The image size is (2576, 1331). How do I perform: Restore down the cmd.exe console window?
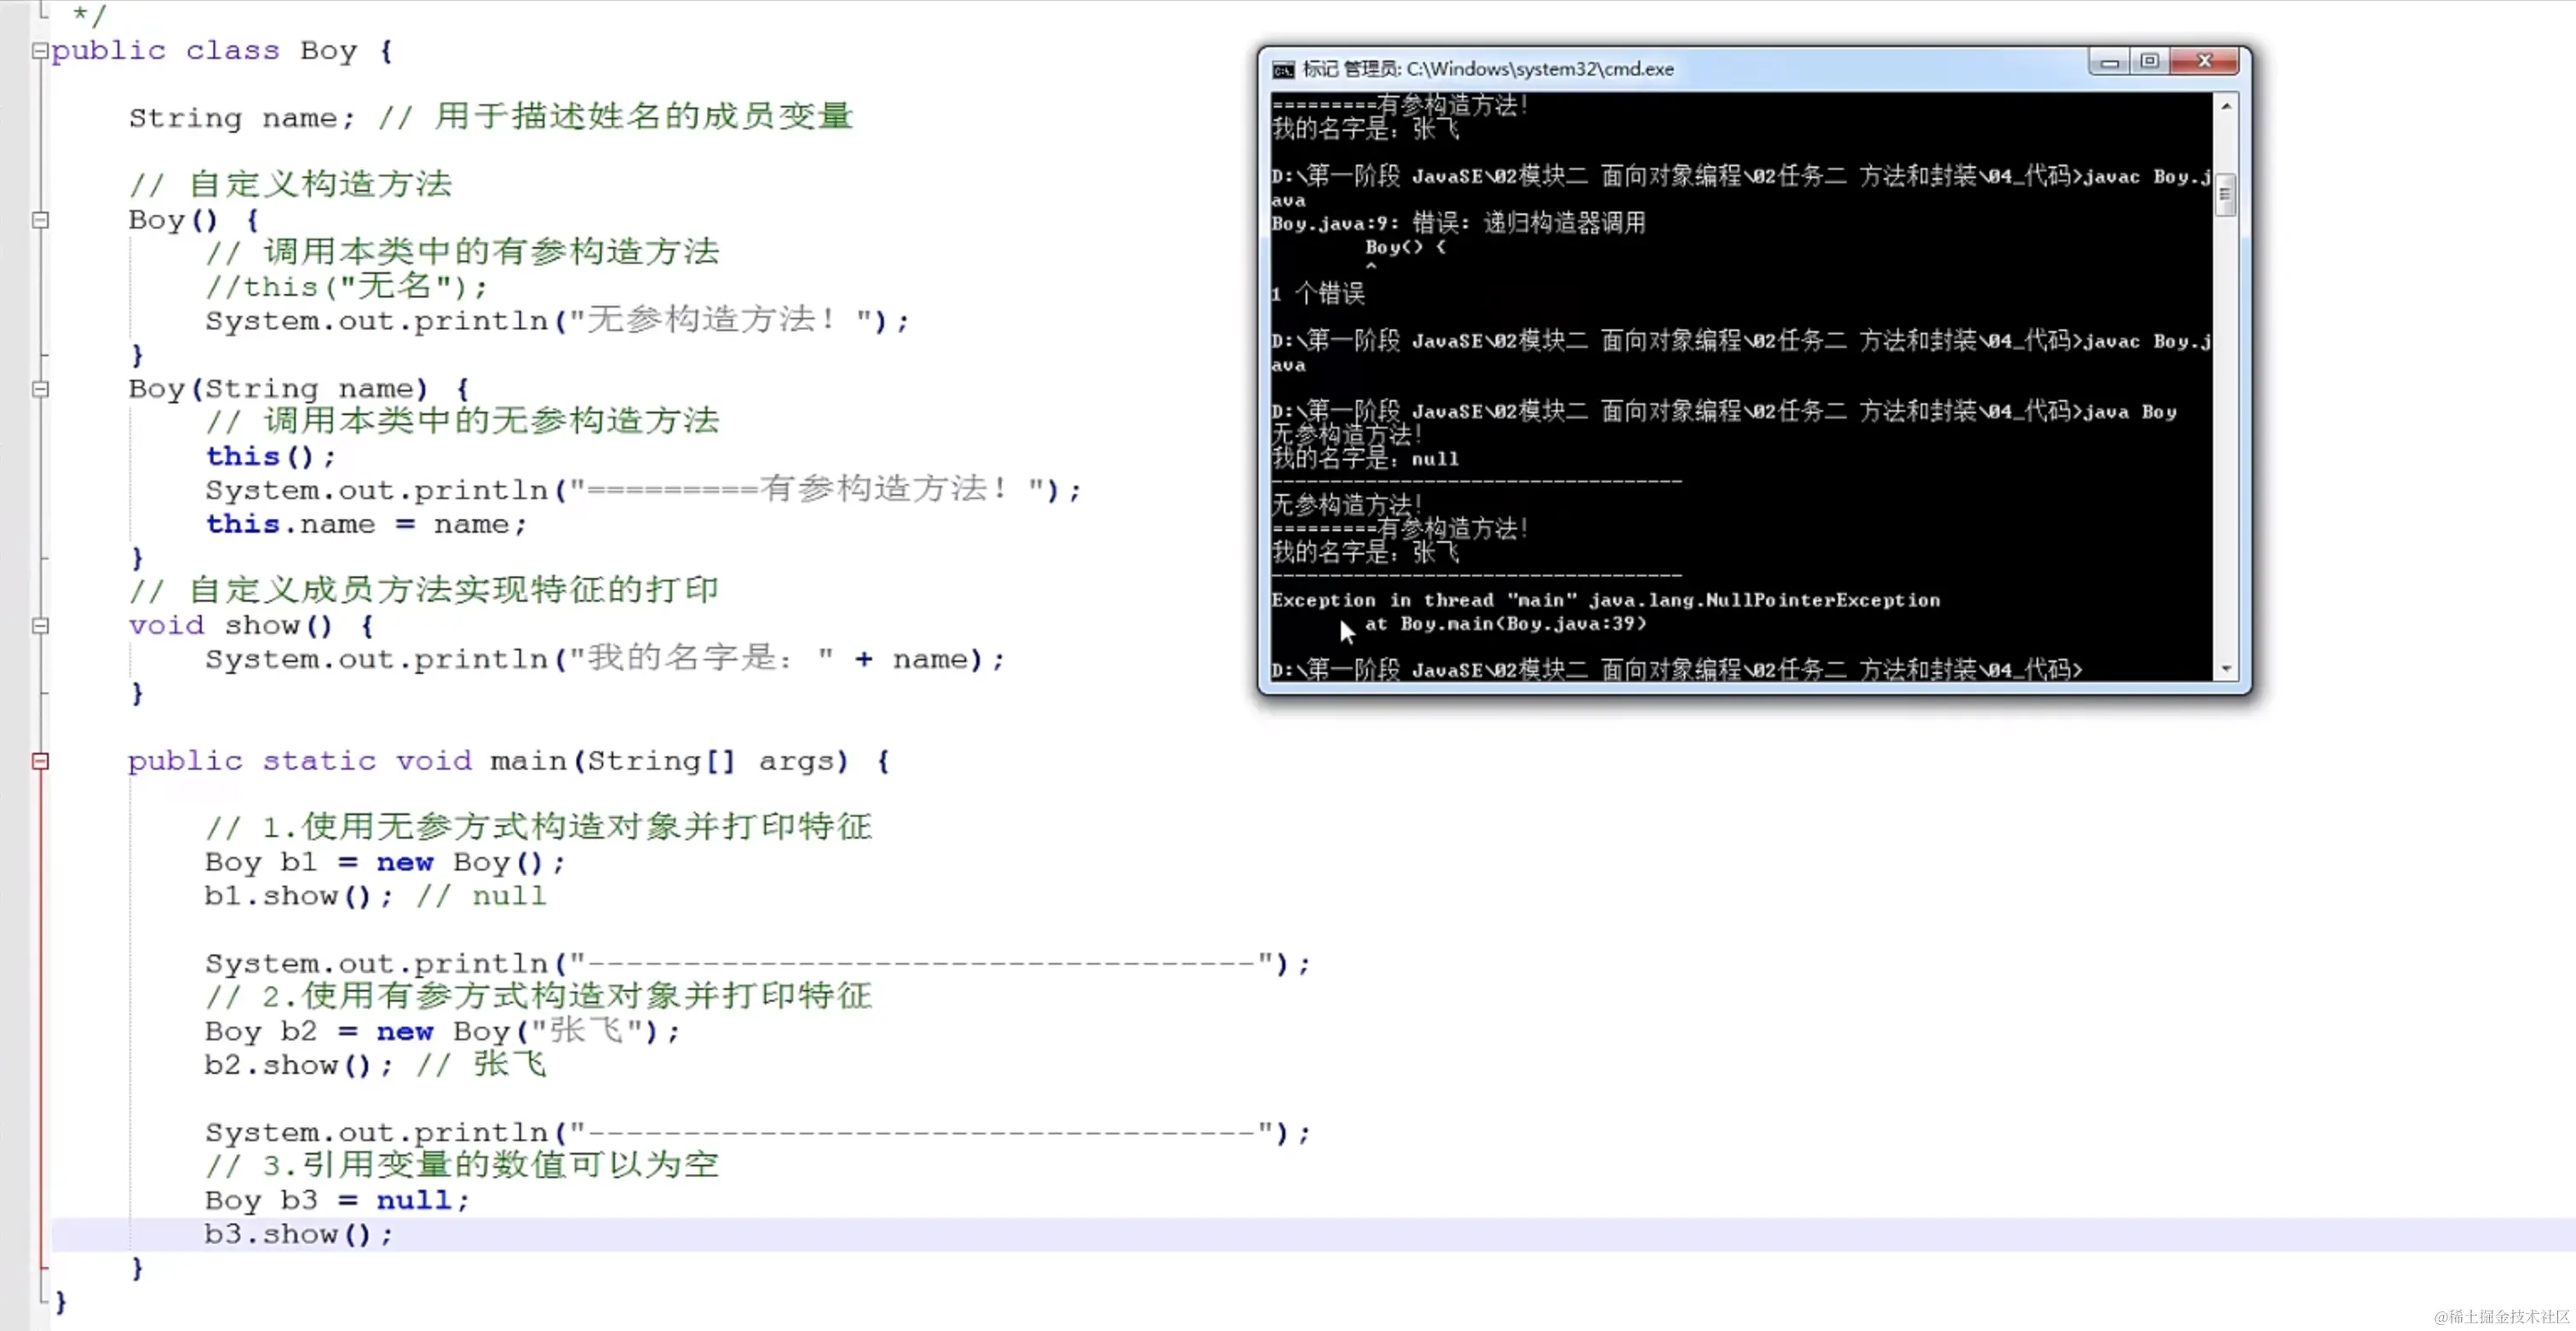2150,61
